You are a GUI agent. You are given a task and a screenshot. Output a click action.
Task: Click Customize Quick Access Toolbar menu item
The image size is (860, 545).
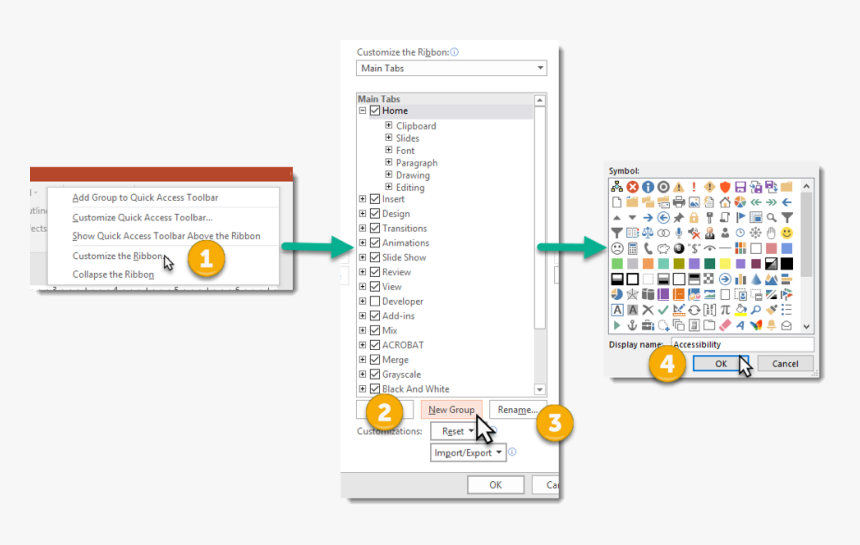tap(142, 217)
